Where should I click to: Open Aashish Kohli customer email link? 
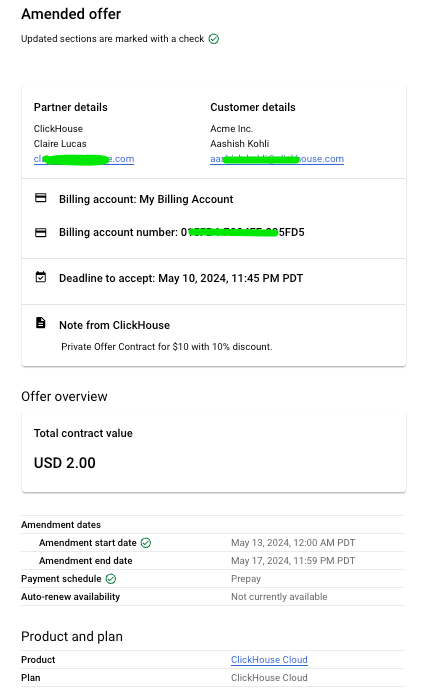pos(277,159)
